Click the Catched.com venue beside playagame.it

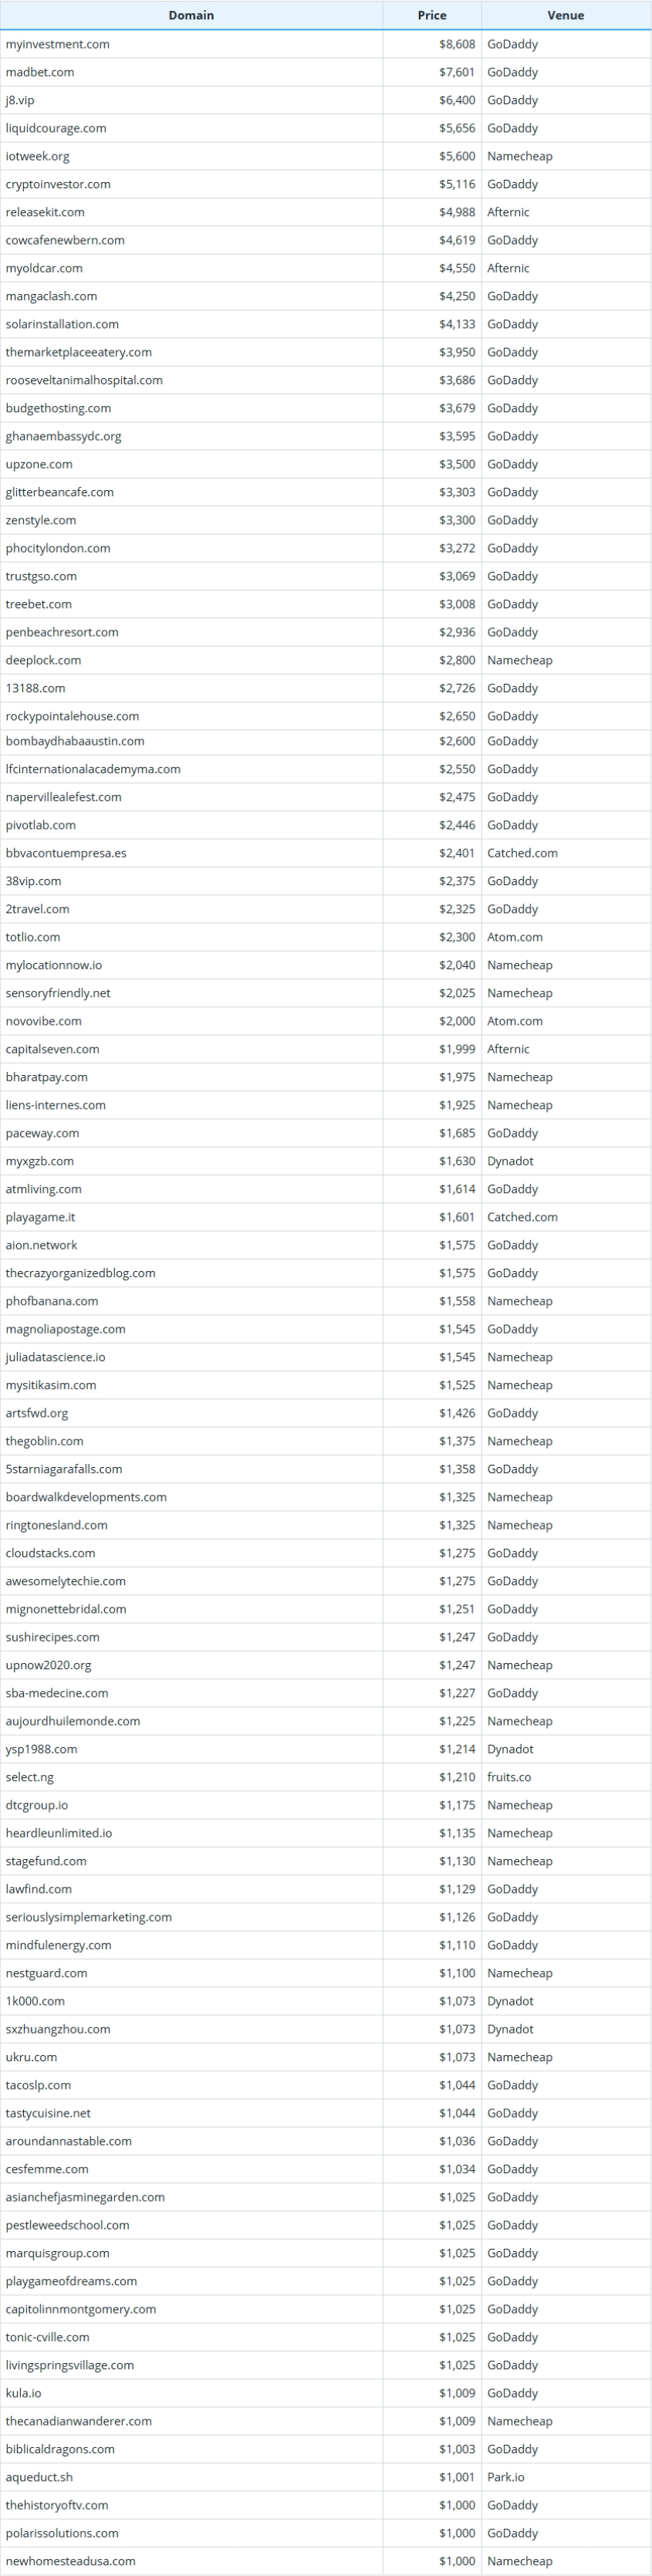[523, 1217]
